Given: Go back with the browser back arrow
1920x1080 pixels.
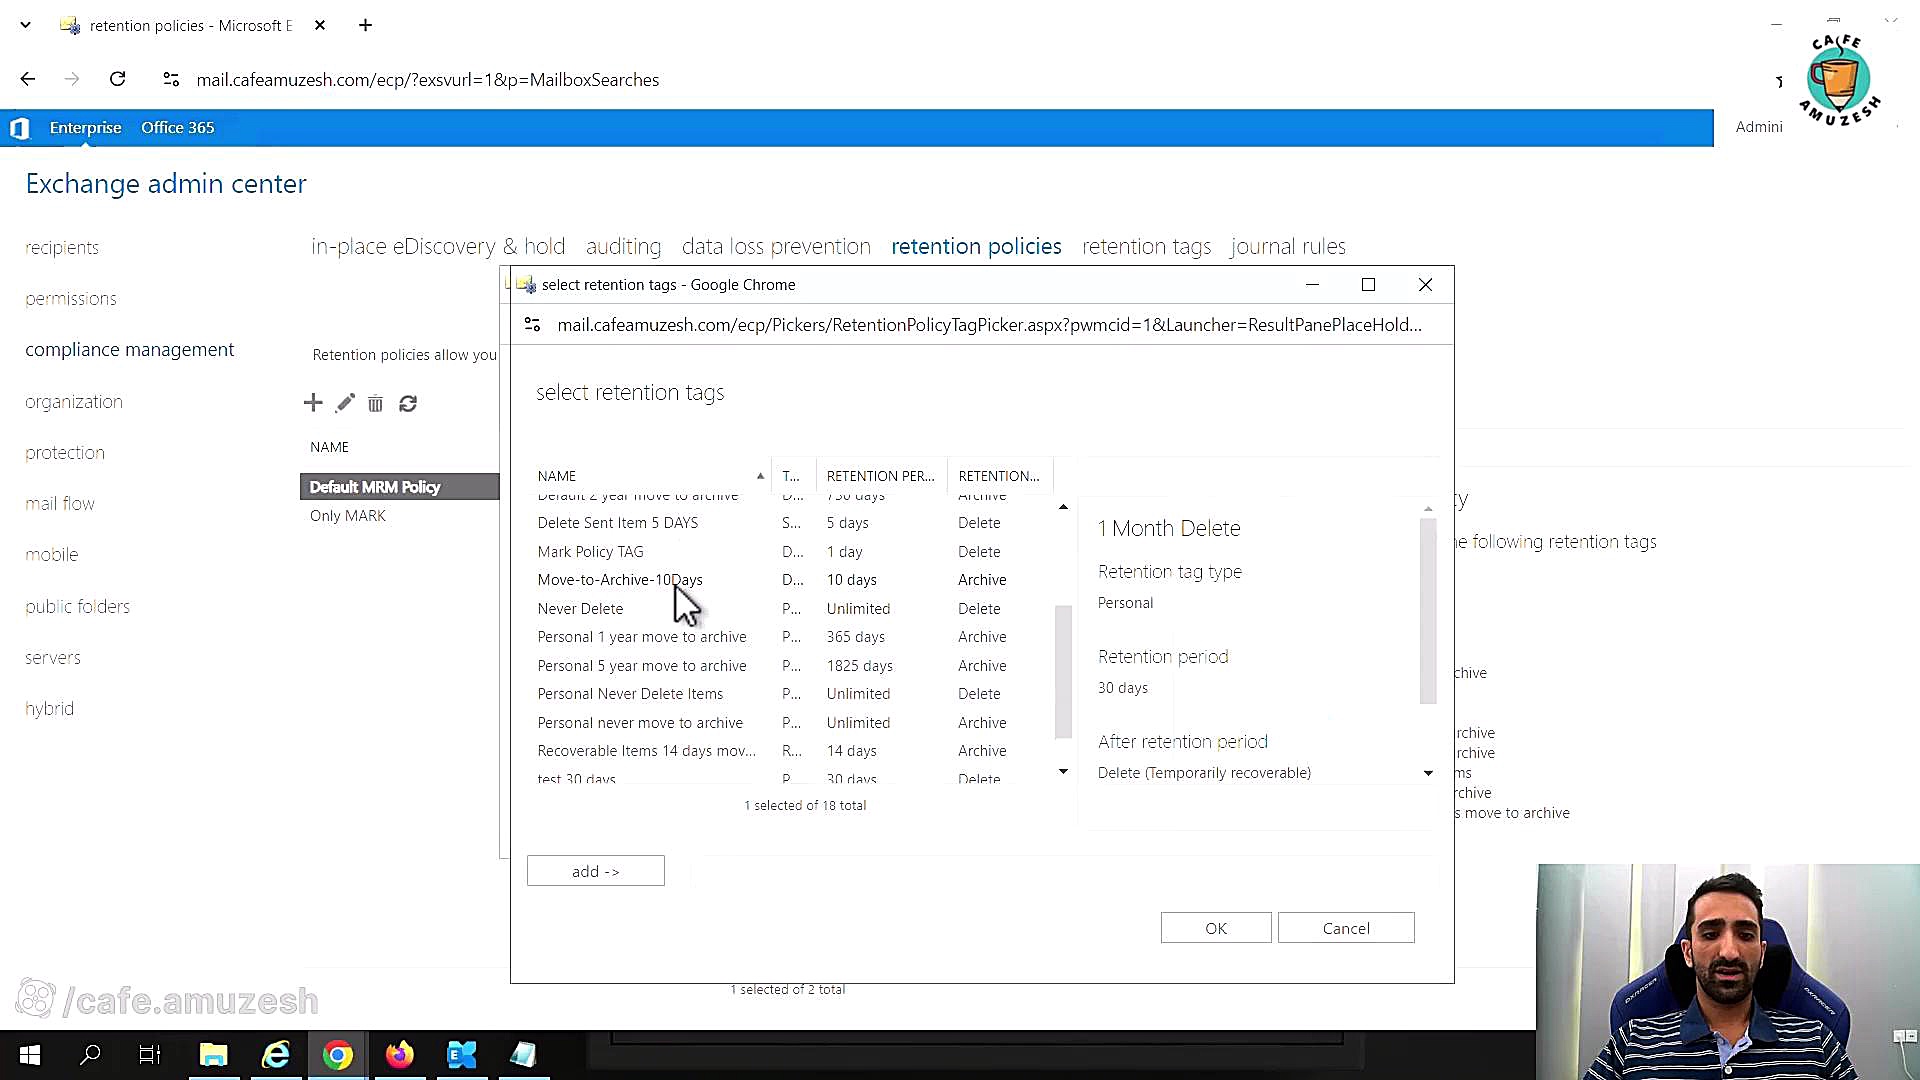Looking at the screenshot, I should click(28, 79).
